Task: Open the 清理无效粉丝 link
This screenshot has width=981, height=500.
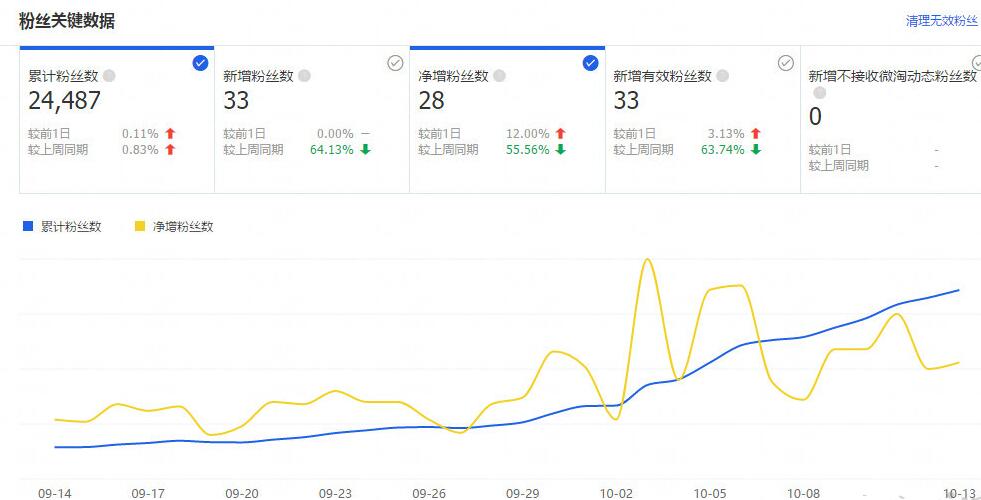Action: [x=941, y=21]
